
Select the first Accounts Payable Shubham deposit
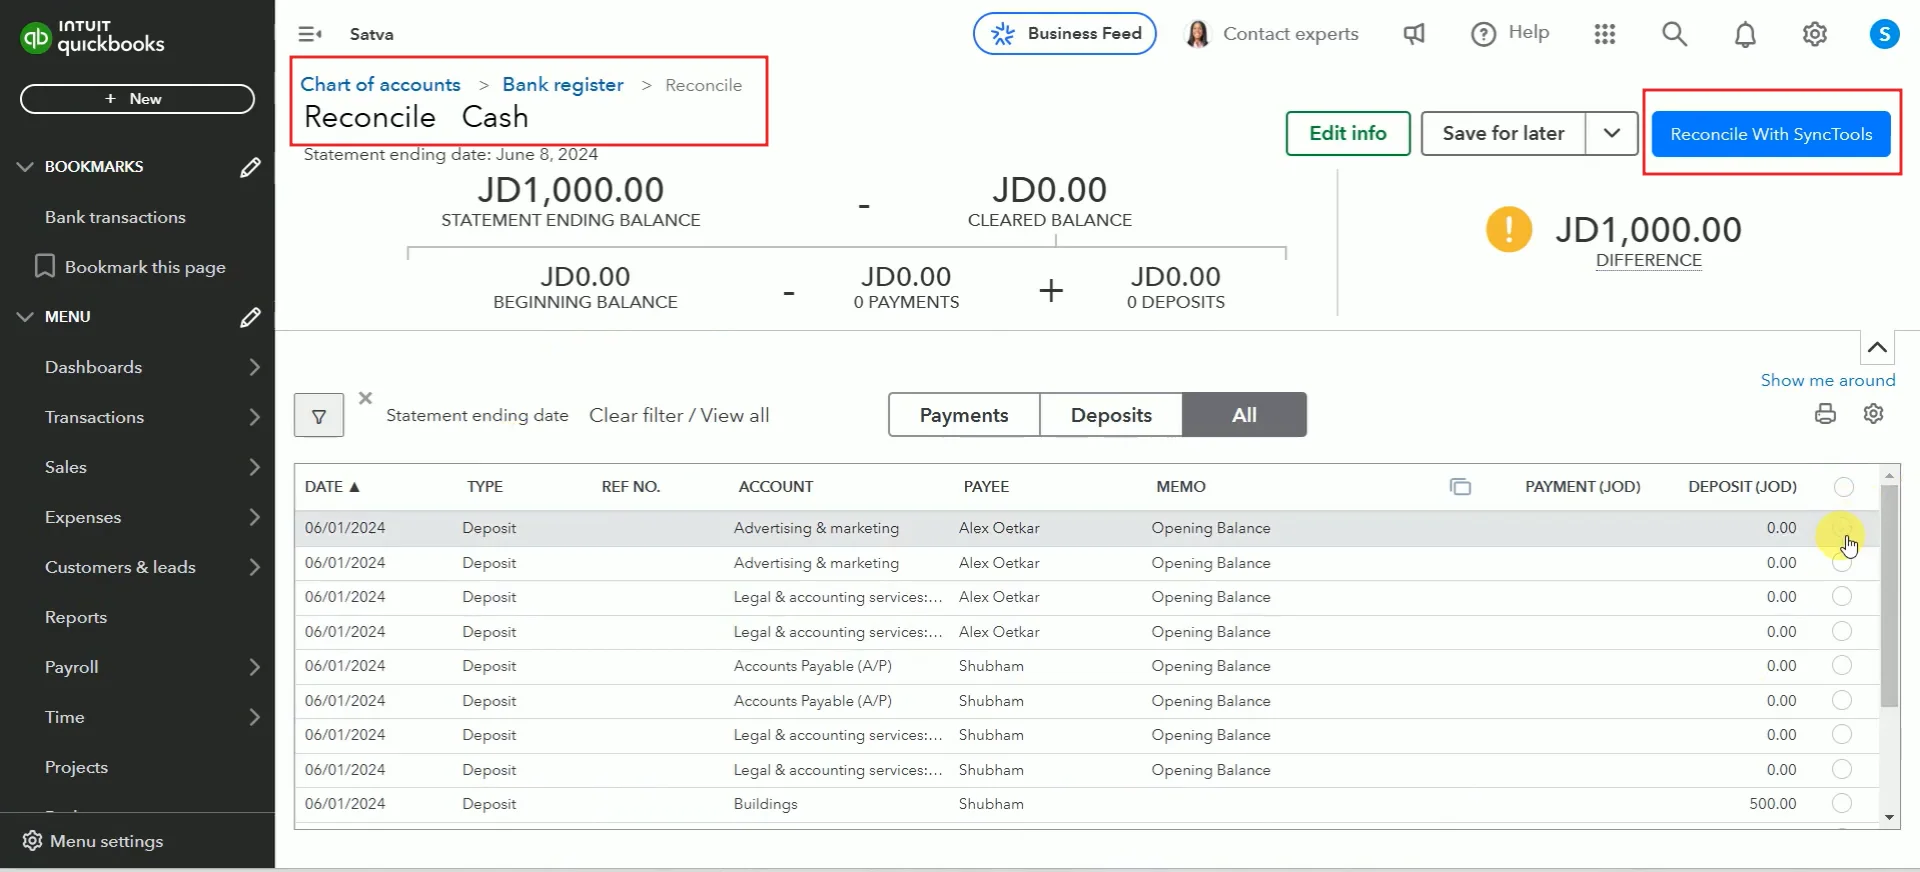coord(1842,666)
